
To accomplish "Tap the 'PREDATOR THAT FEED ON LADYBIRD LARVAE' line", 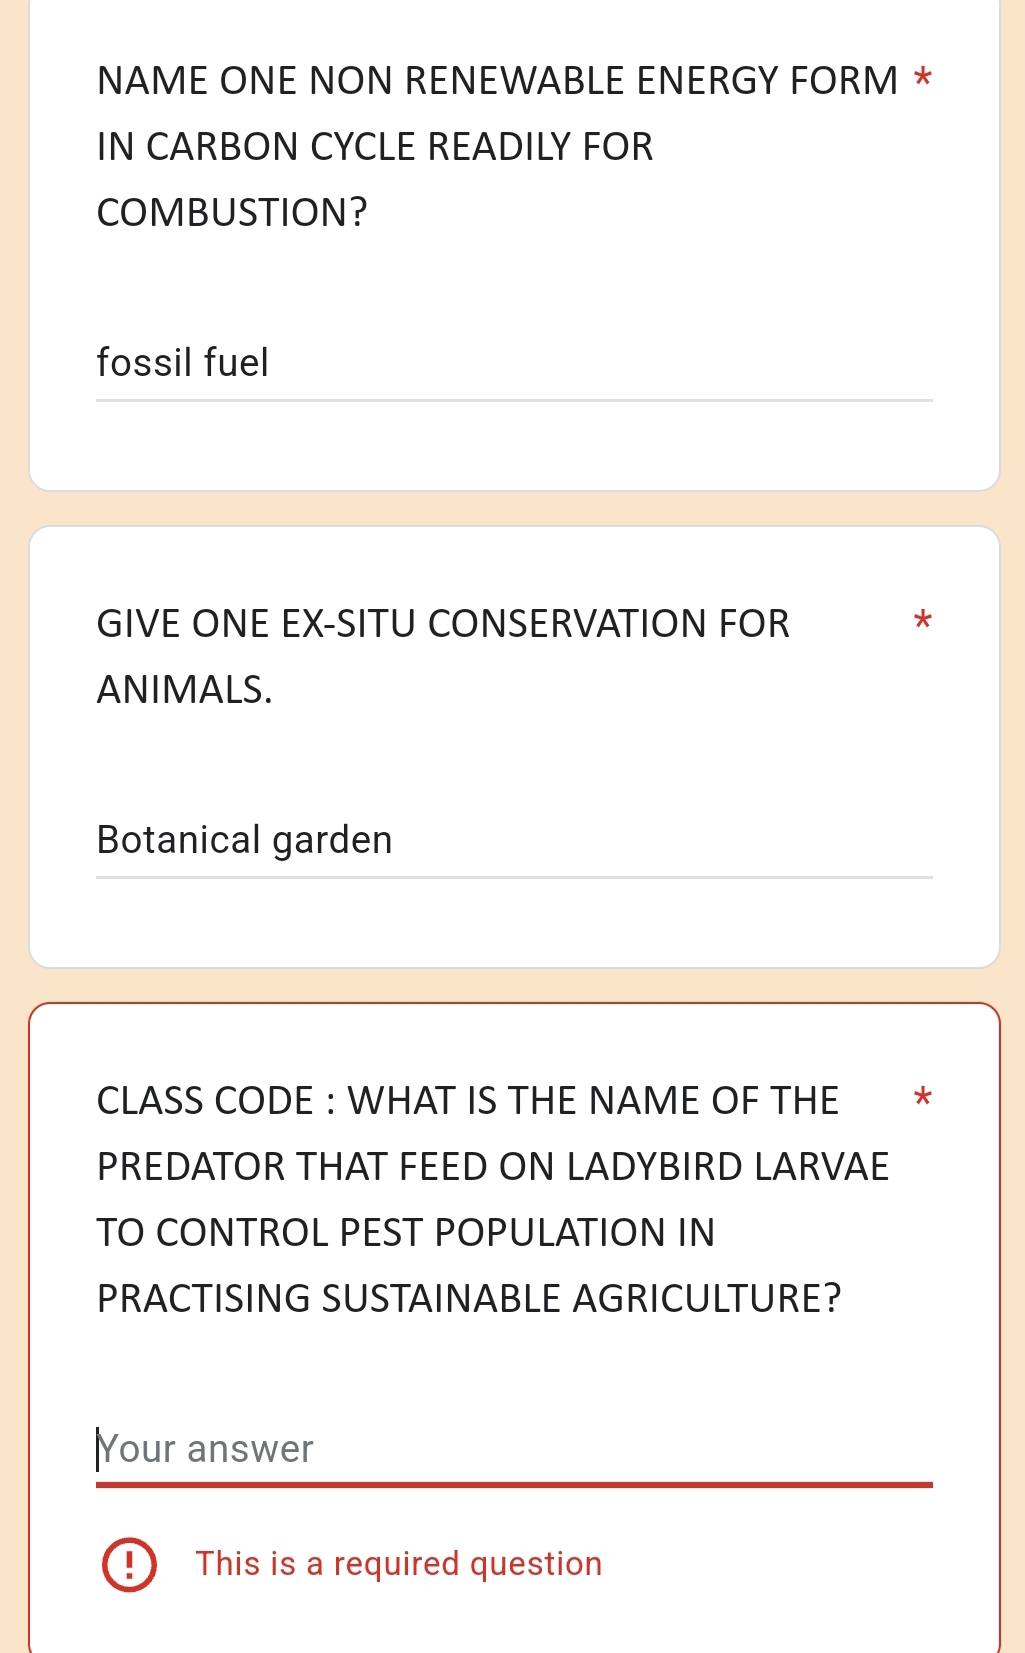I will pos(492,1167).
